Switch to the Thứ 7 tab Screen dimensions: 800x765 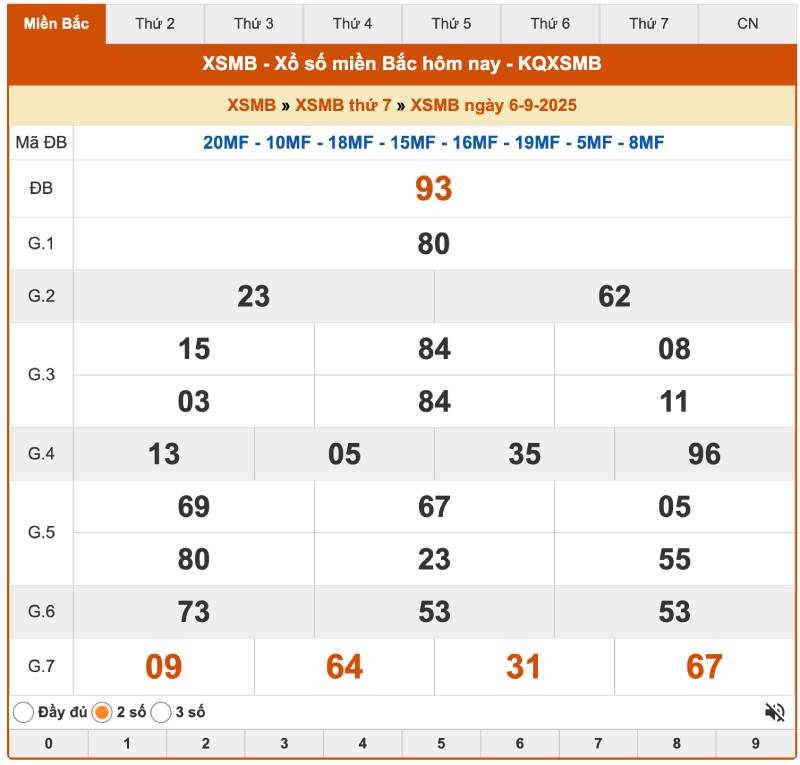pos(648,23)
